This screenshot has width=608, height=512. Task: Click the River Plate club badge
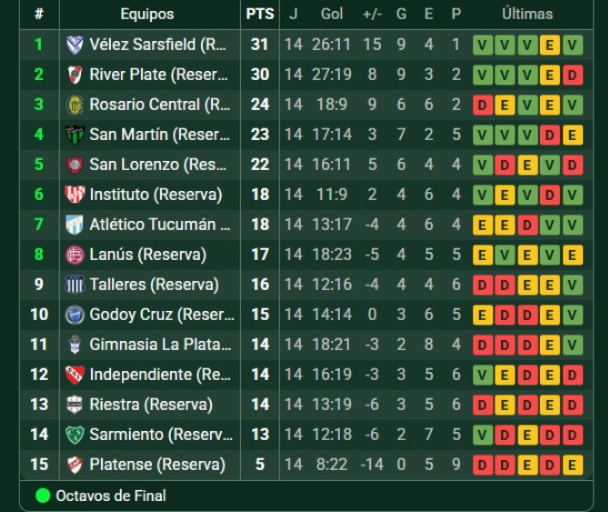[74, 75]
